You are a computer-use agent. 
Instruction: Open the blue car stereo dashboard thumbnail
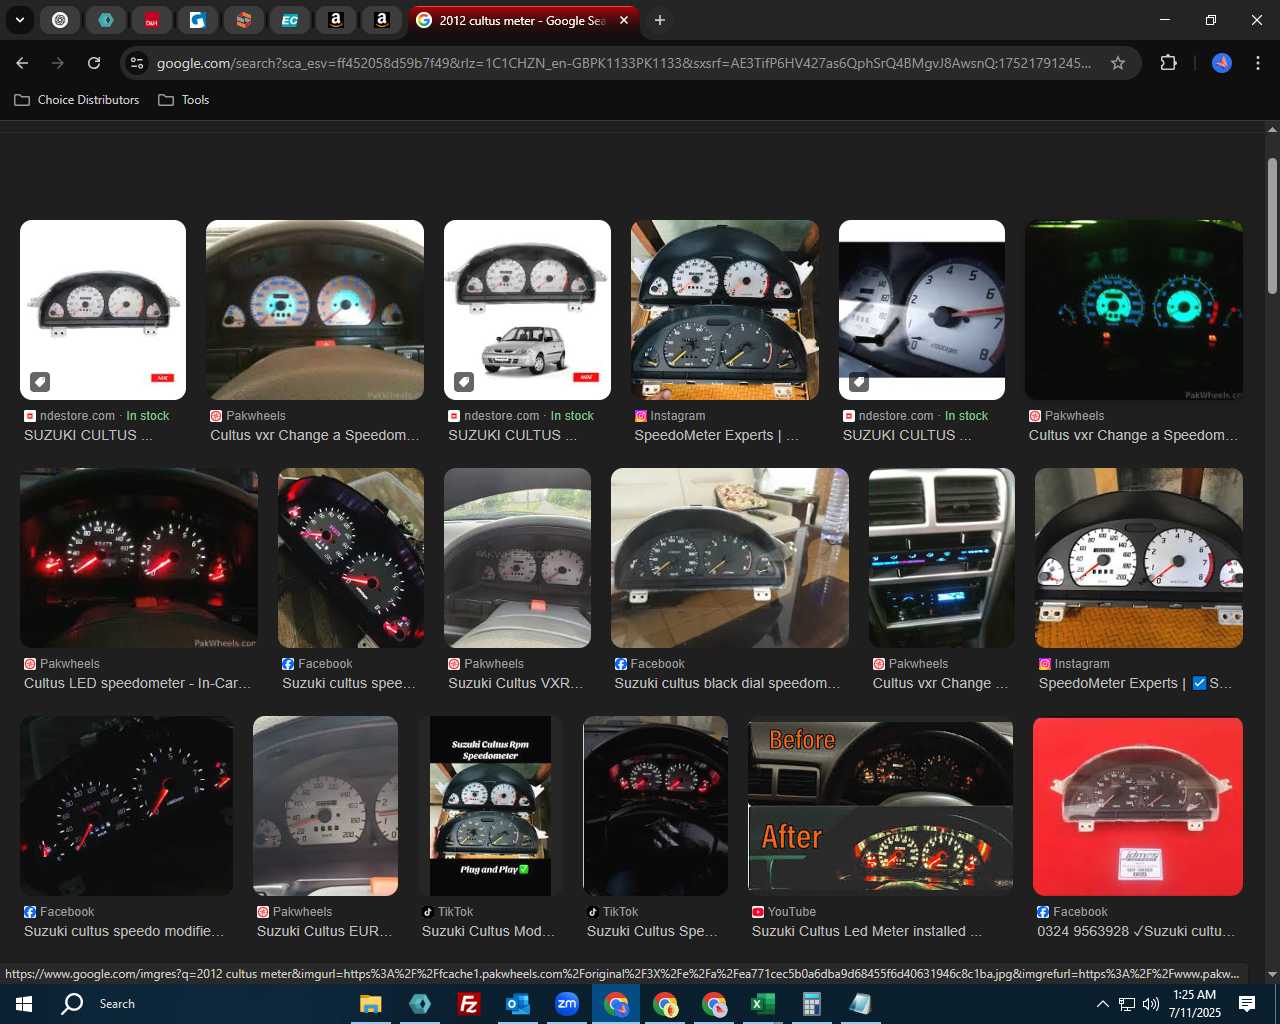942,558
